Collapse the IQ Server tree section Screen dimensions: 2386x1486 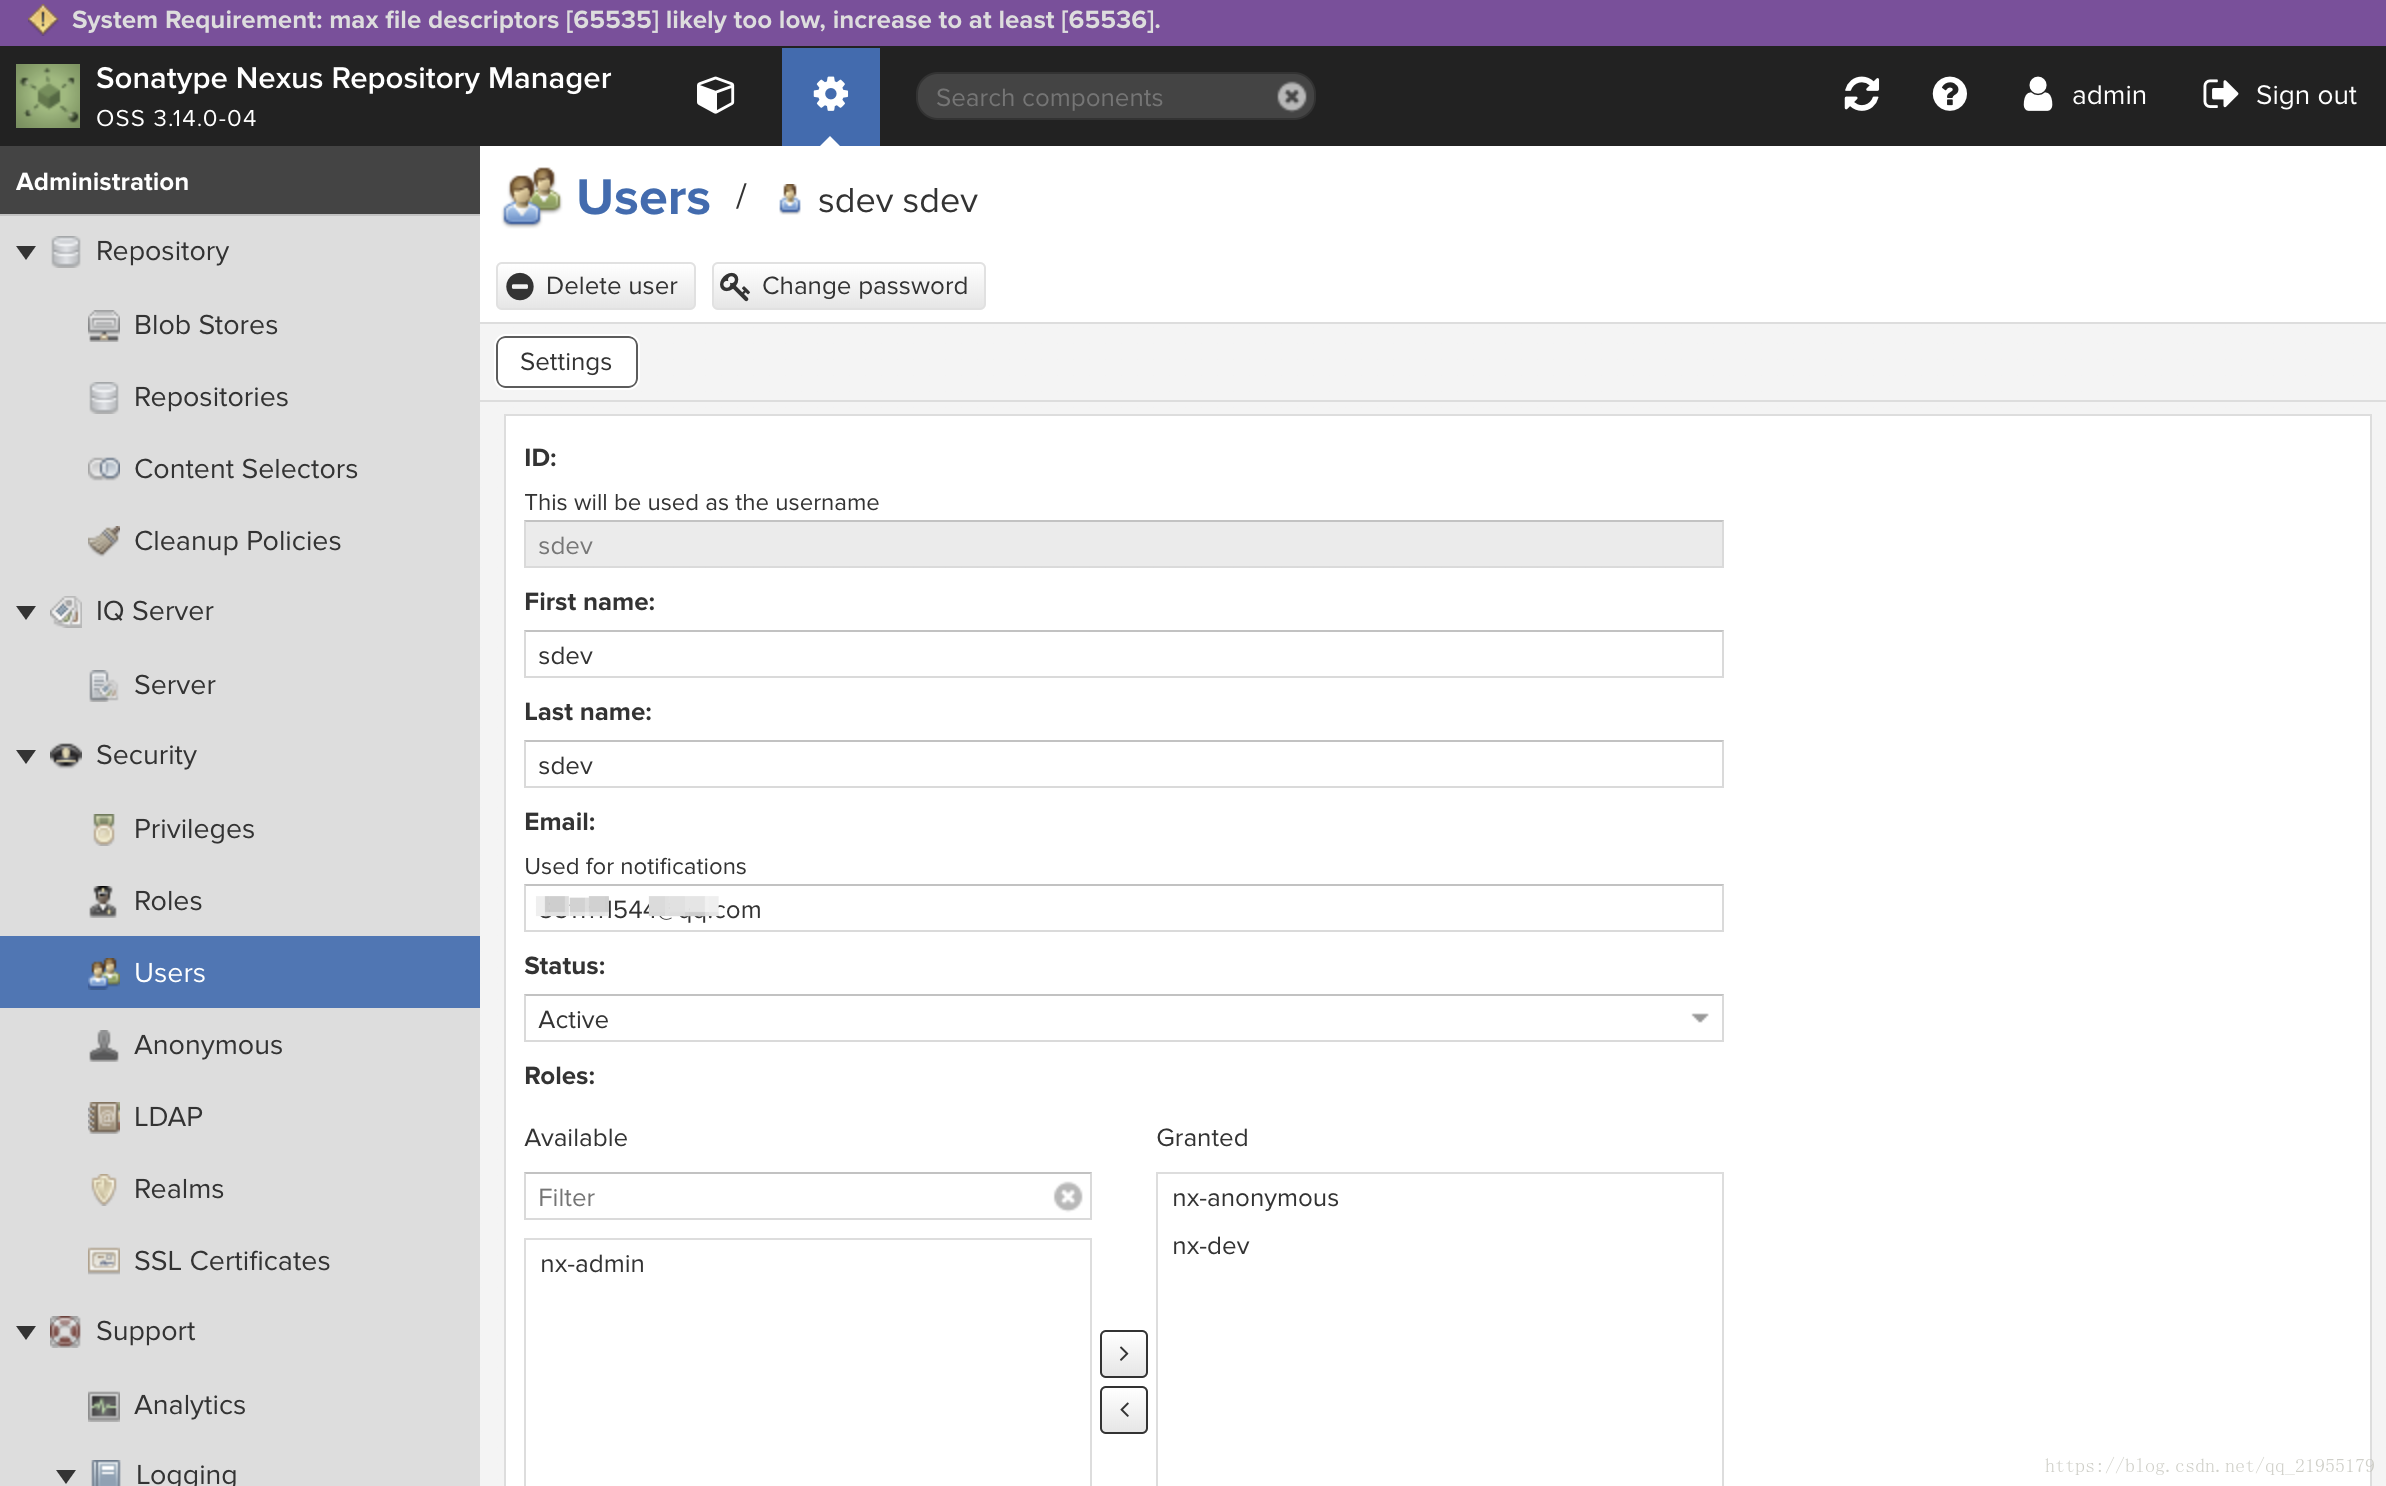(x=27, y=612)
